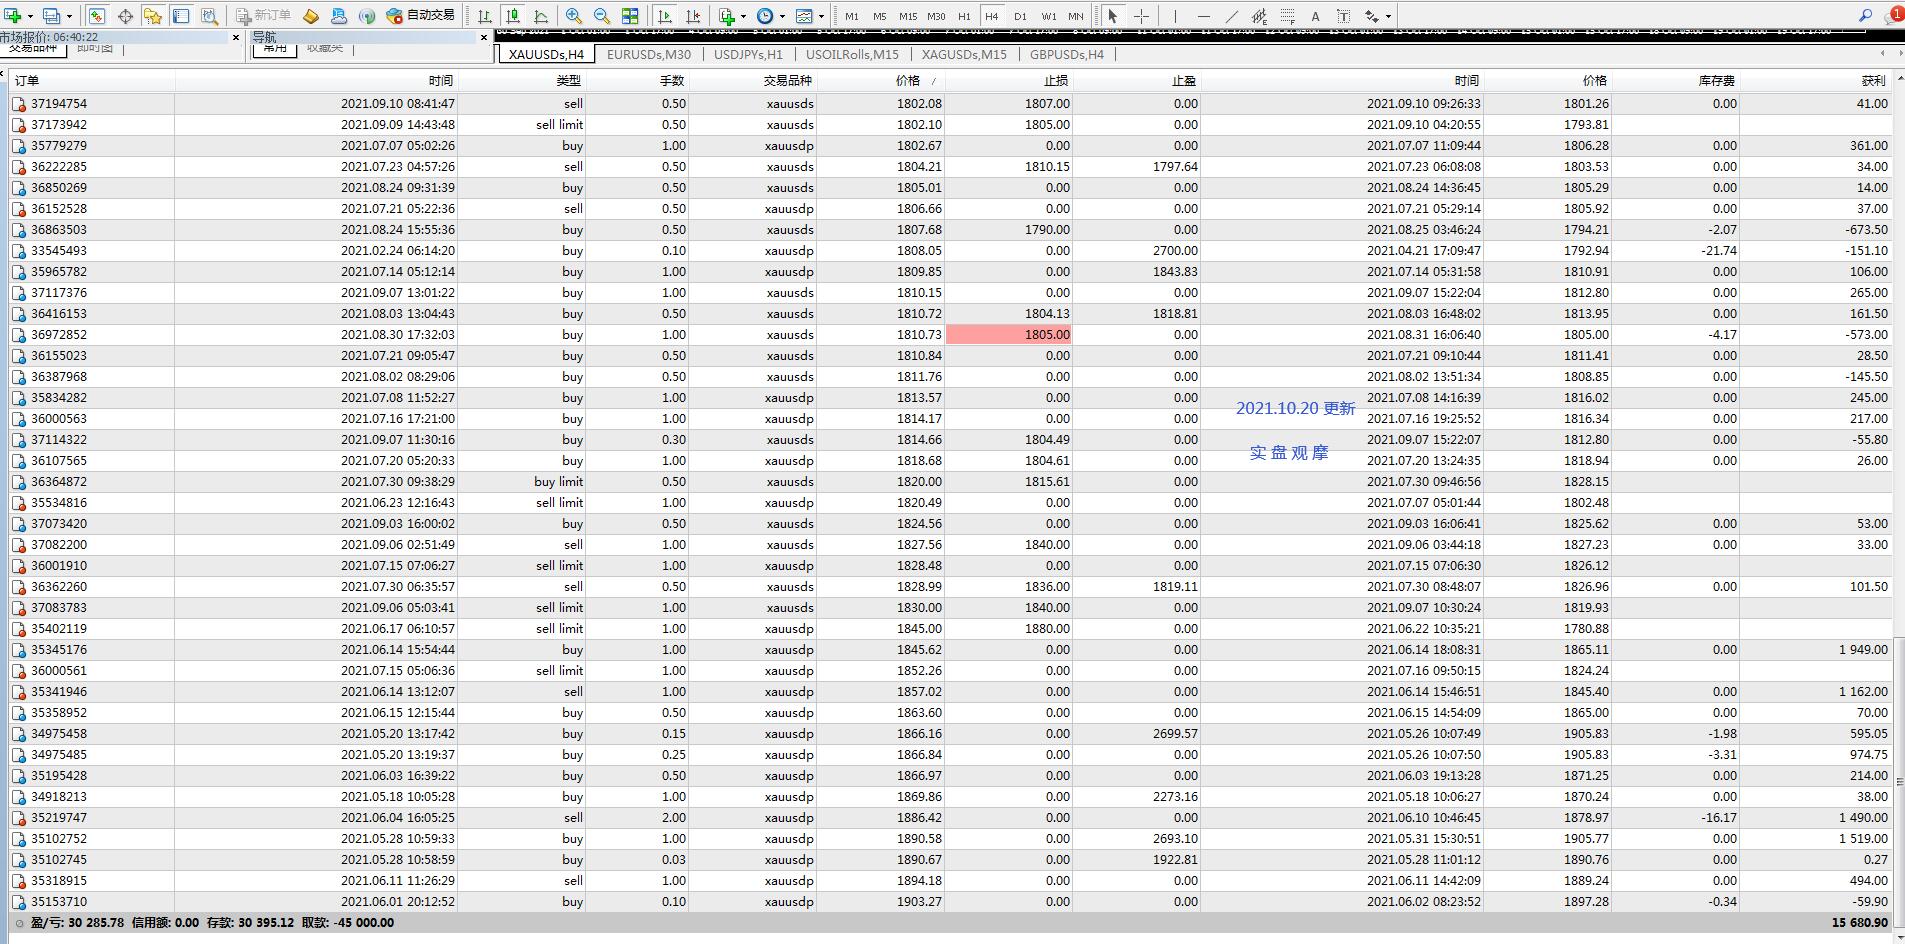Draw a trendline
Image resolution: width=1905 pixels, height=944 pixels.
pyautogui.click(x=1231, y=16)
